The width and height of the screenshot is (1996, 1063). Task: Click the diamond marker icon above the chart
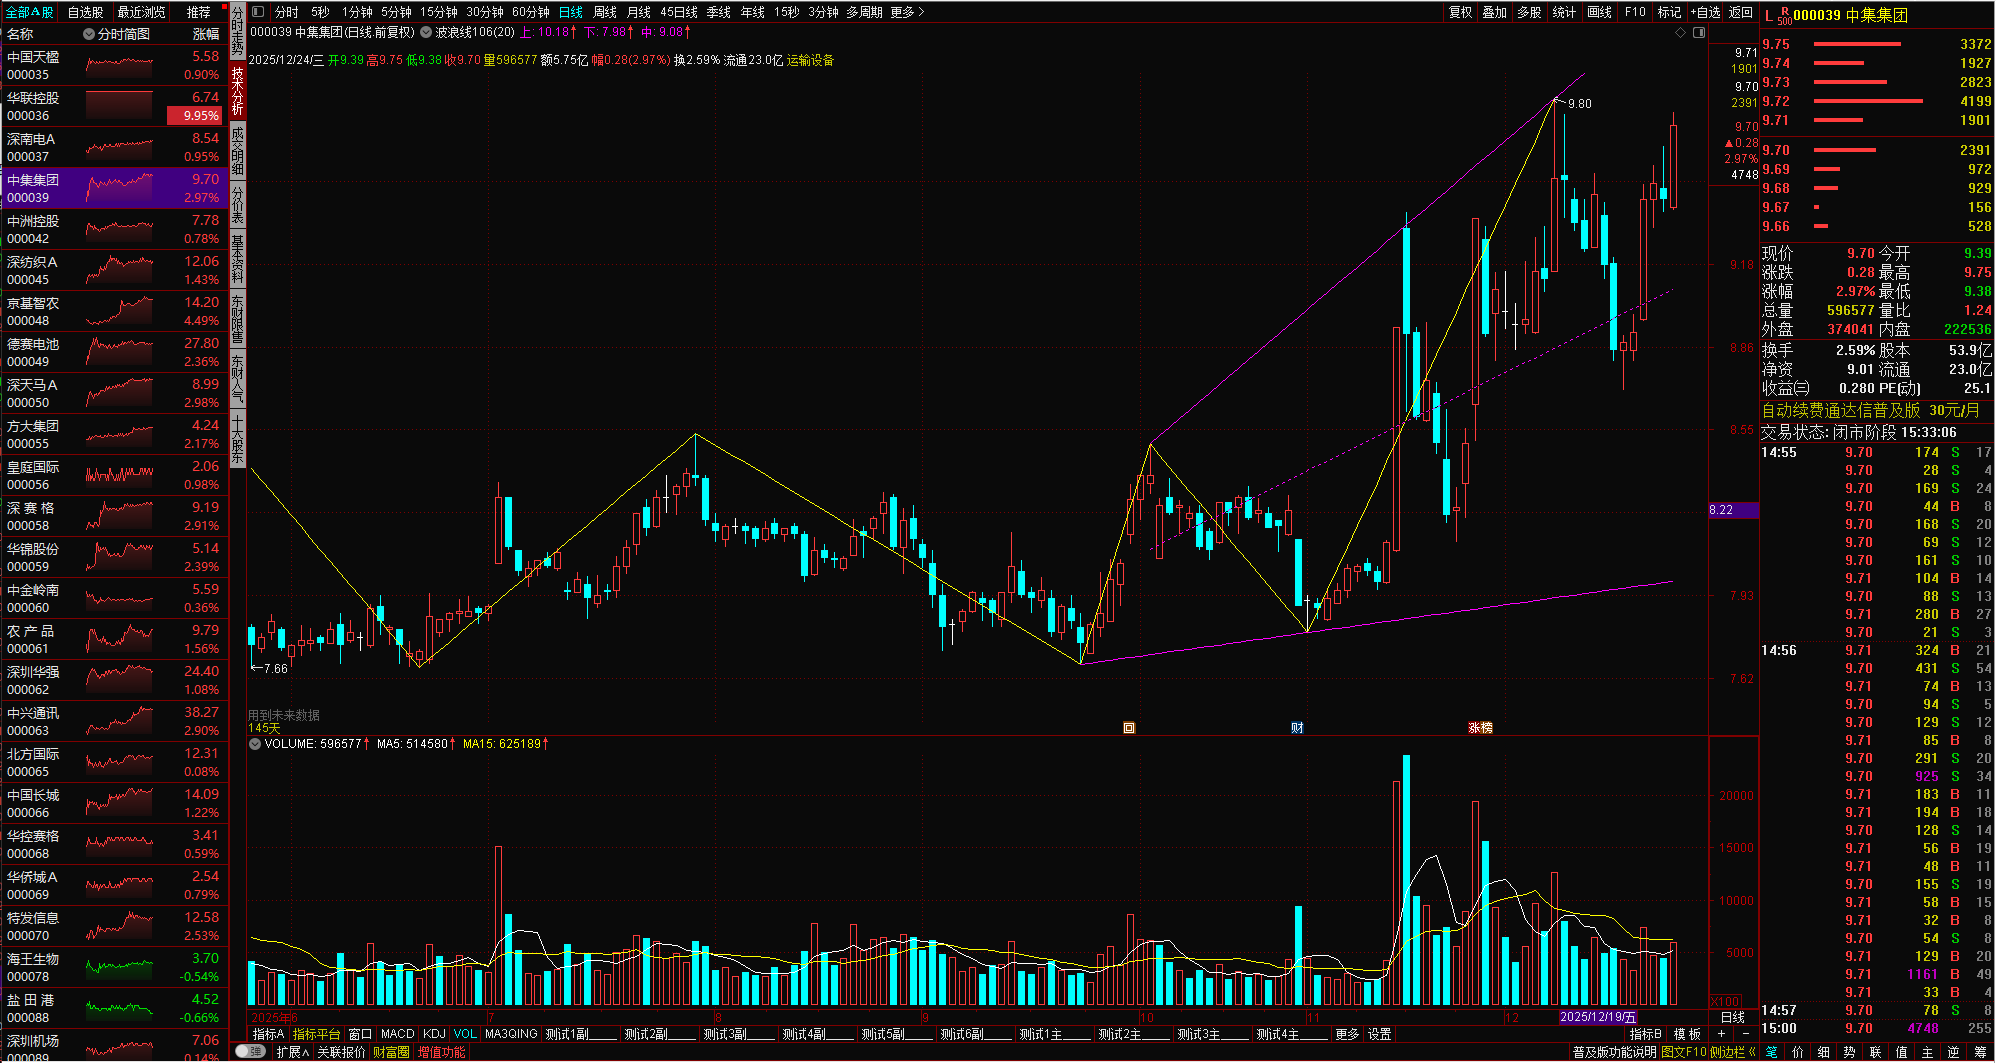[1681, 32]
